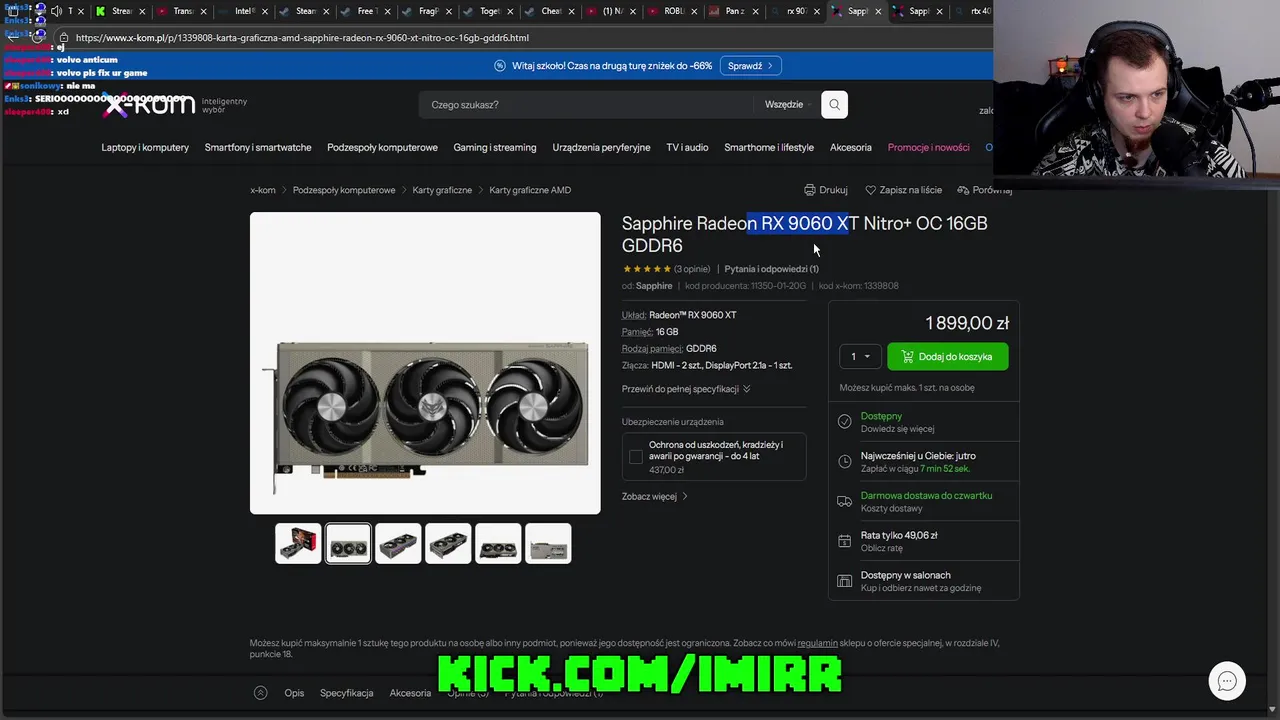
Task: Click the five-star rating icons
Action: (647, 269)
